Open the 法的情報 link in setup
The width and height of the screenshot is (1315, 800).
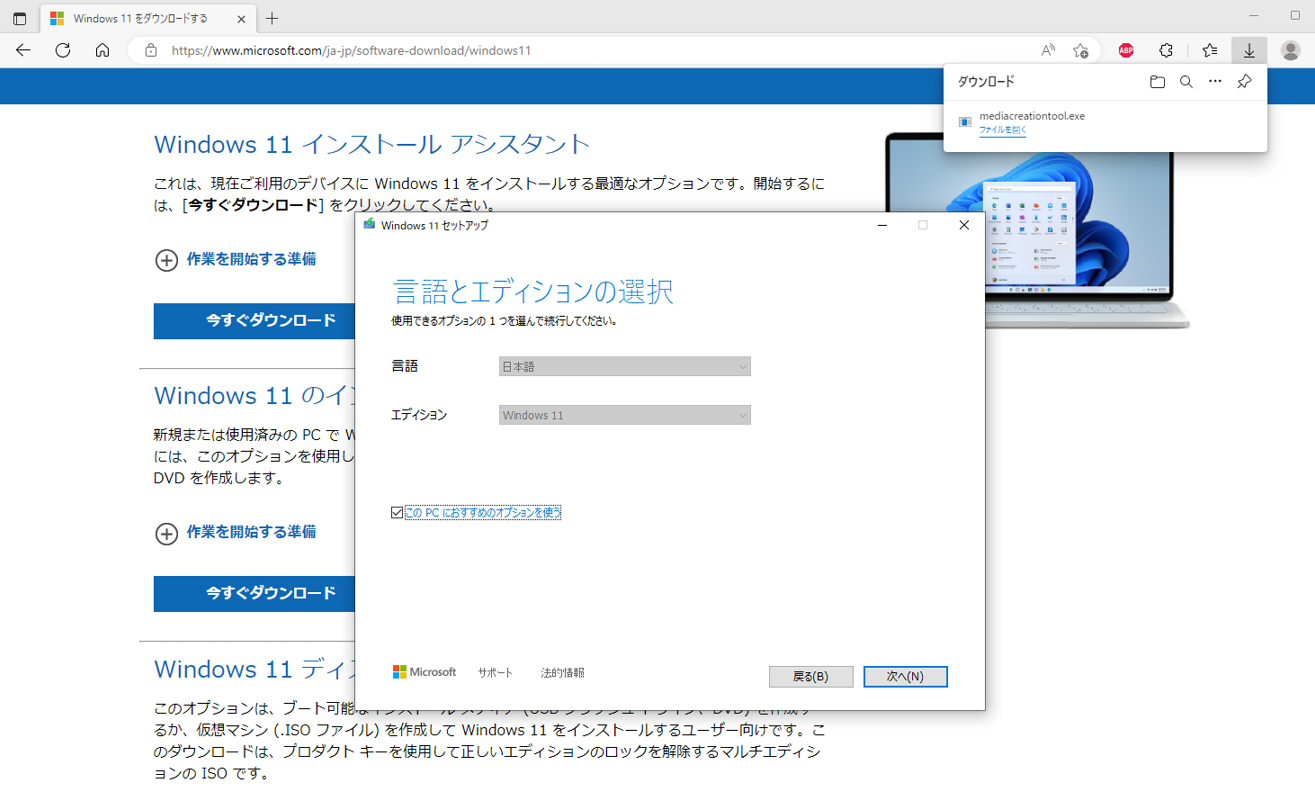(x=562, y=673)
